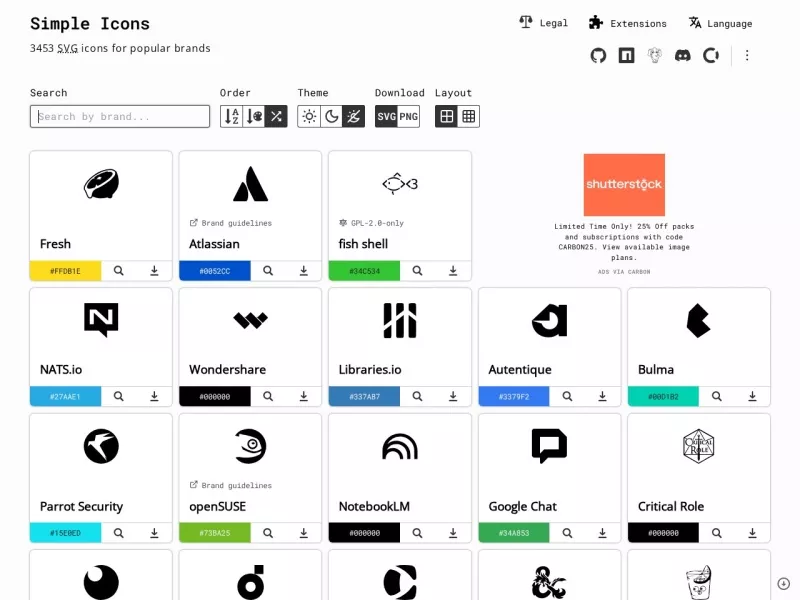The height and width of the screenshot is (600, 800).
Task: Open the Legal menu
Action: pyautogui.click(x=543, y=23)
